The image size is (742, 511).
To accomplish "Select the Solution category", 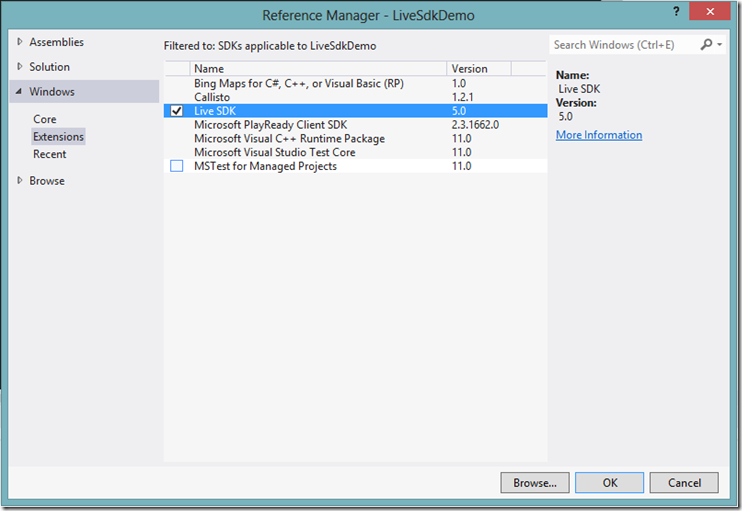I will click(49, 67).
